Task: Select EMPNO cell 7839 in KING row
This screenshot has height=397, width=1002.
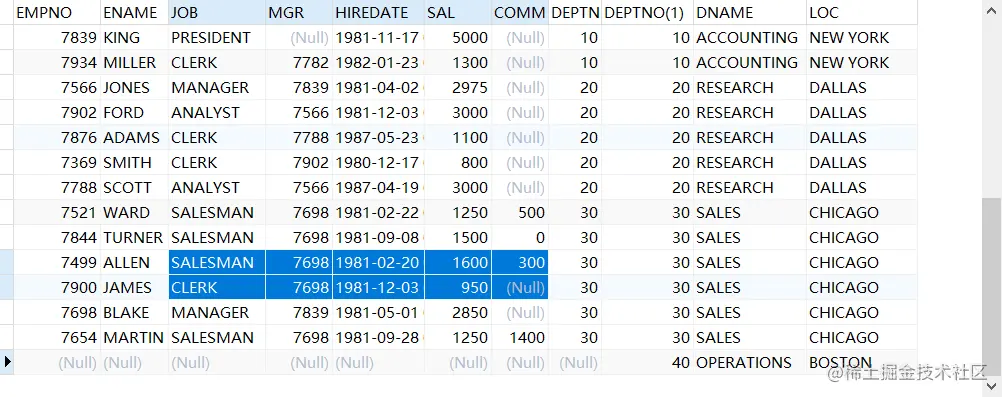Action: 56,38
